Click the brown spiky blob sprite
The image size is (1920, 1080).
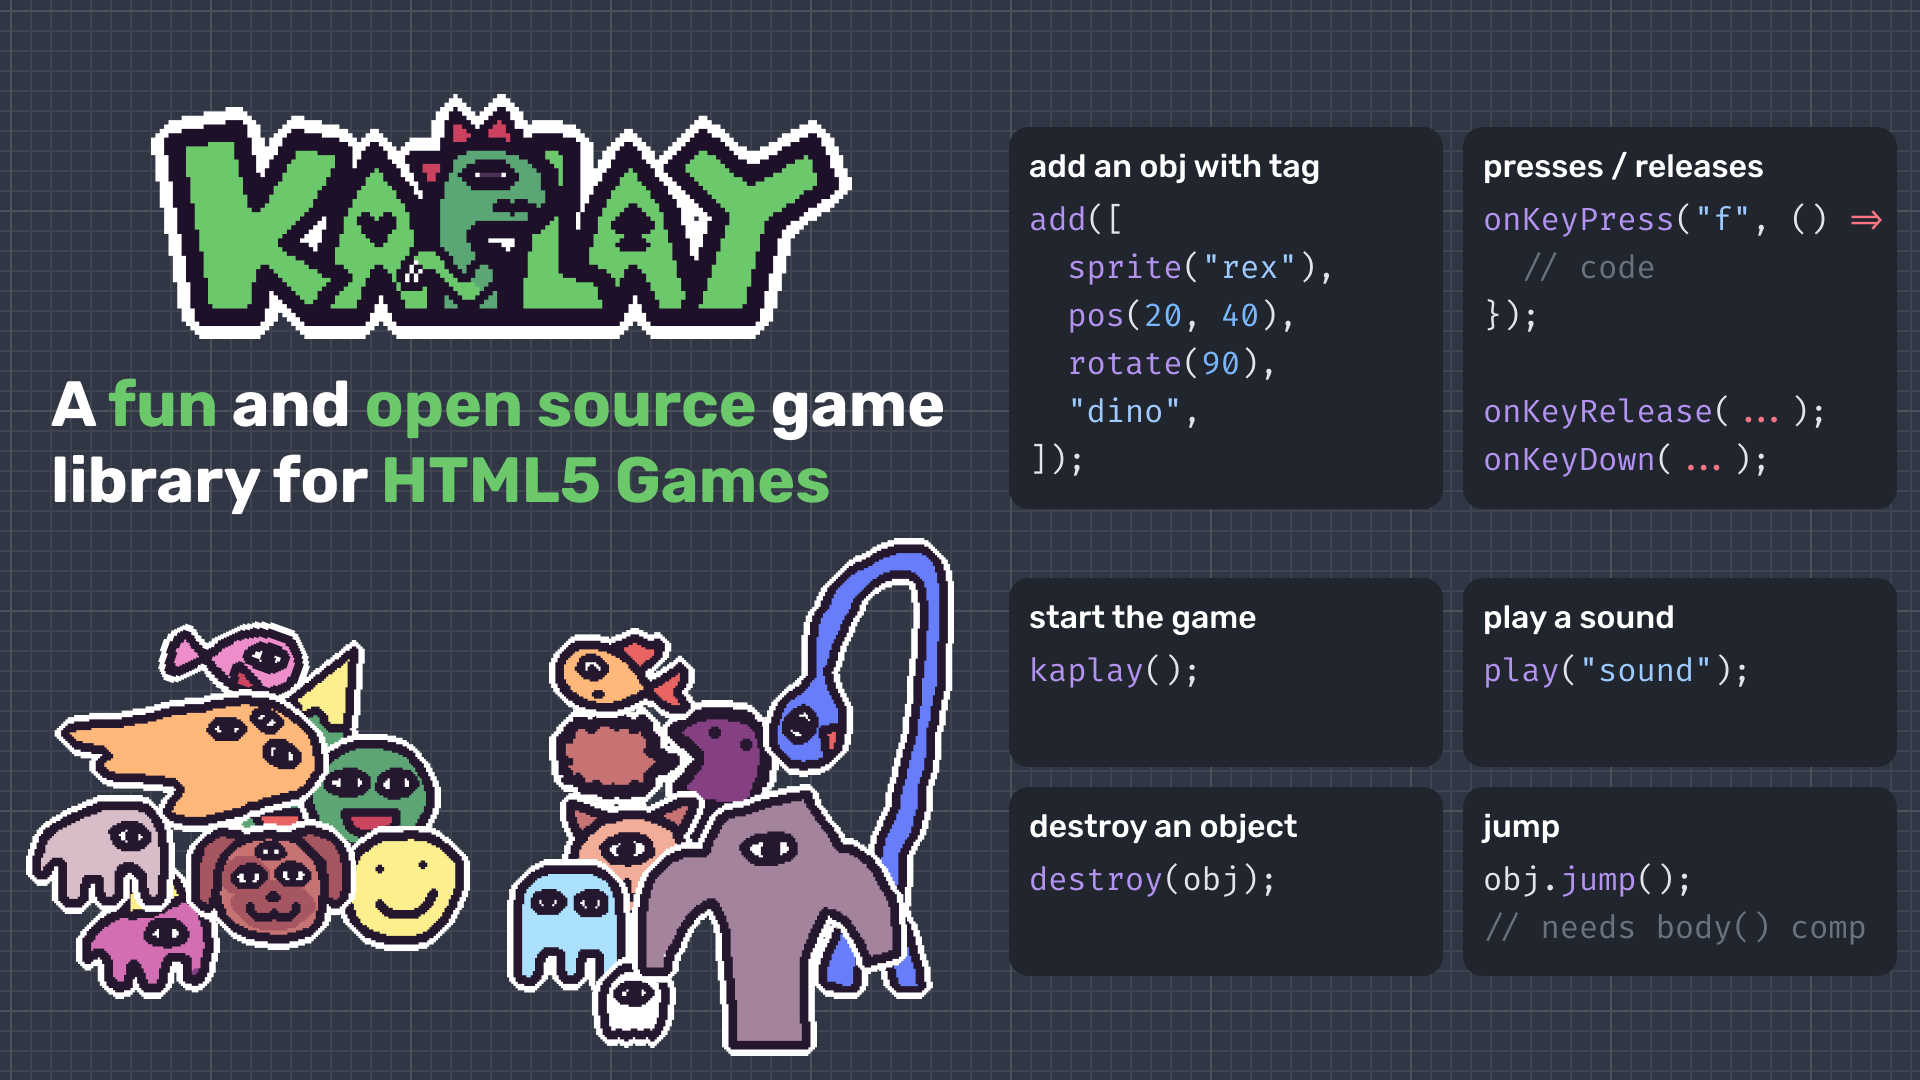click(x=610, y=755)
